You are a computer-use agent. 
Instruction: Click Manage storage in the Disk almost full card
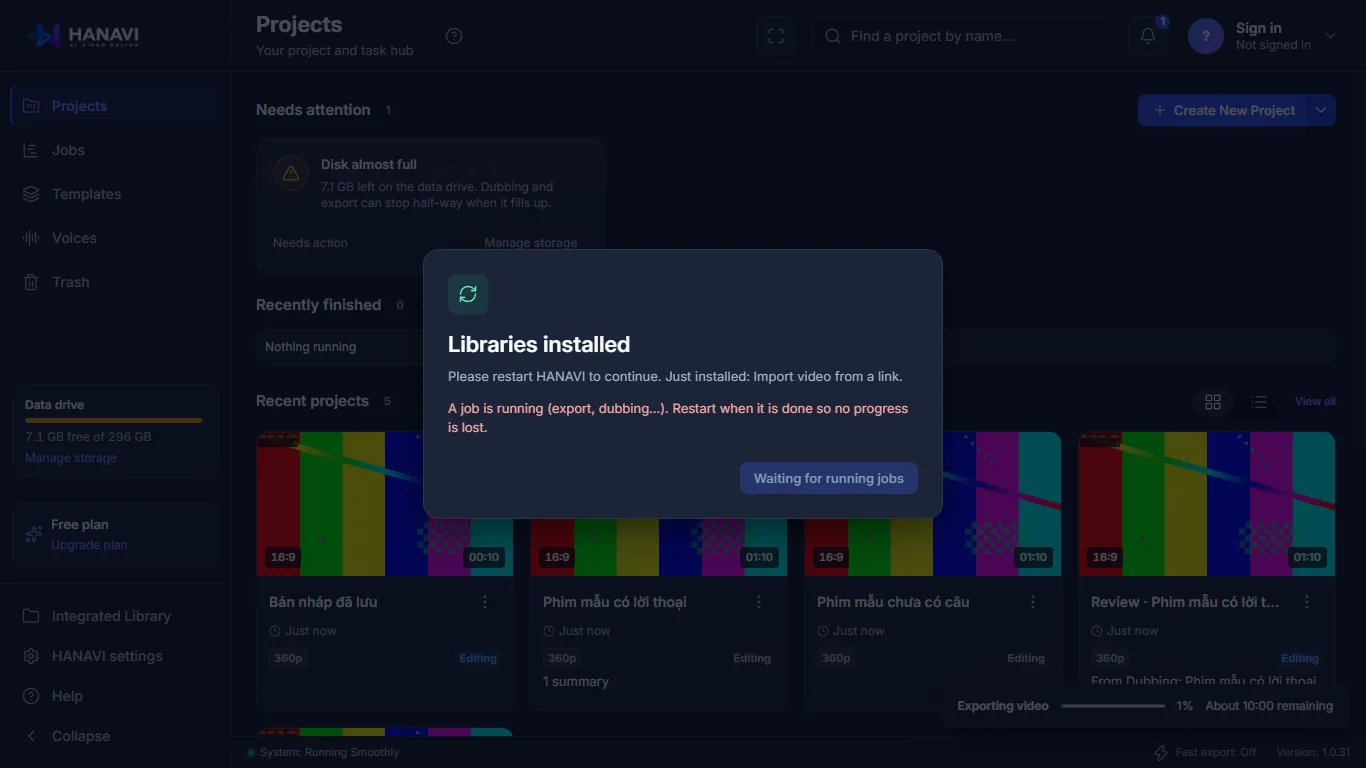click(x=531, y=243)
